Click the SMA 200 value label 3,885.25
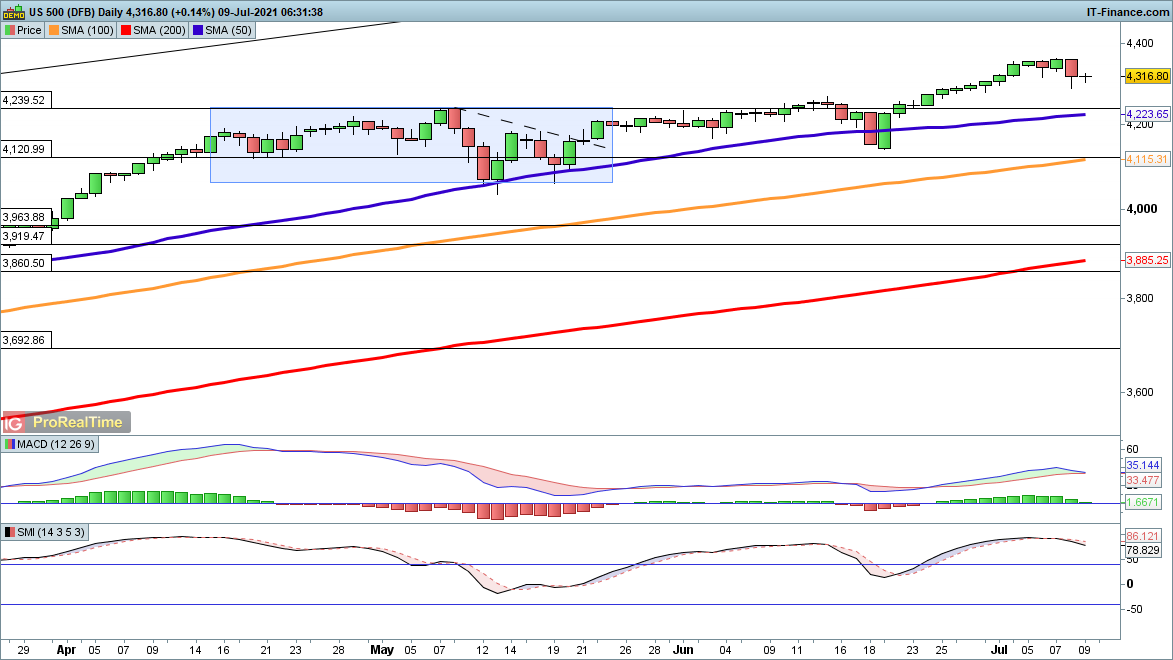1173x660 pixels. tap(1147, 261)
